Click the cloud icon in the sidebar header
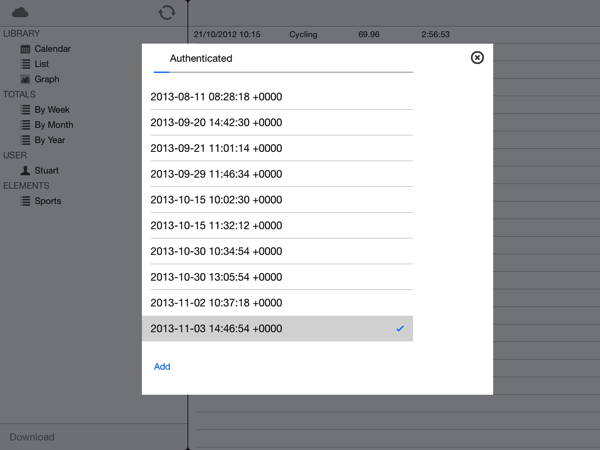 pyautogui.click(x=20, y=13)
